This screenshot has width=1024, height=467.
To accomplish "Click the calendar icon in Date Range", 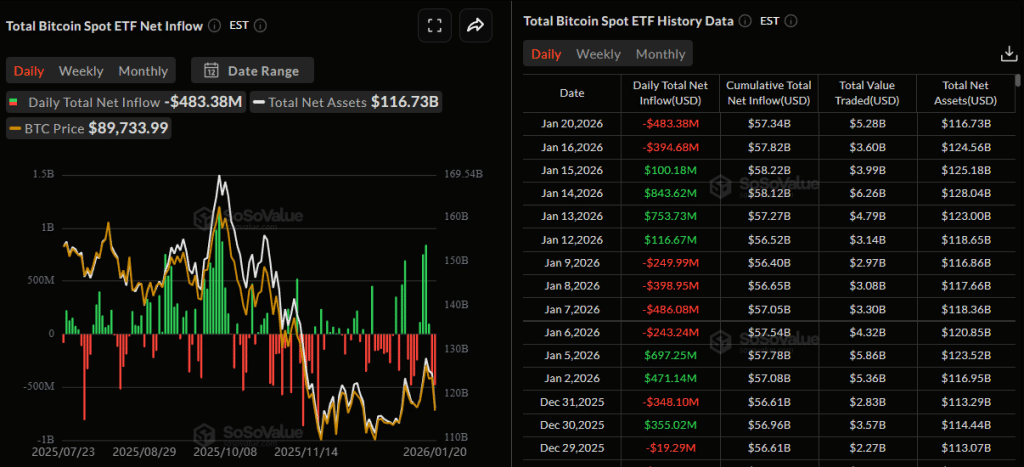I will pyautogui.click(x=211, y=70).
